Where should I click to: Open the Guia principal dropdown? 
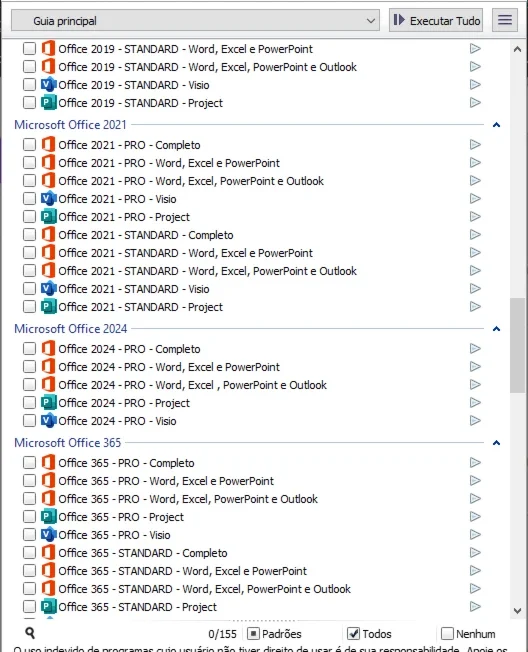(x=195, y=20)
